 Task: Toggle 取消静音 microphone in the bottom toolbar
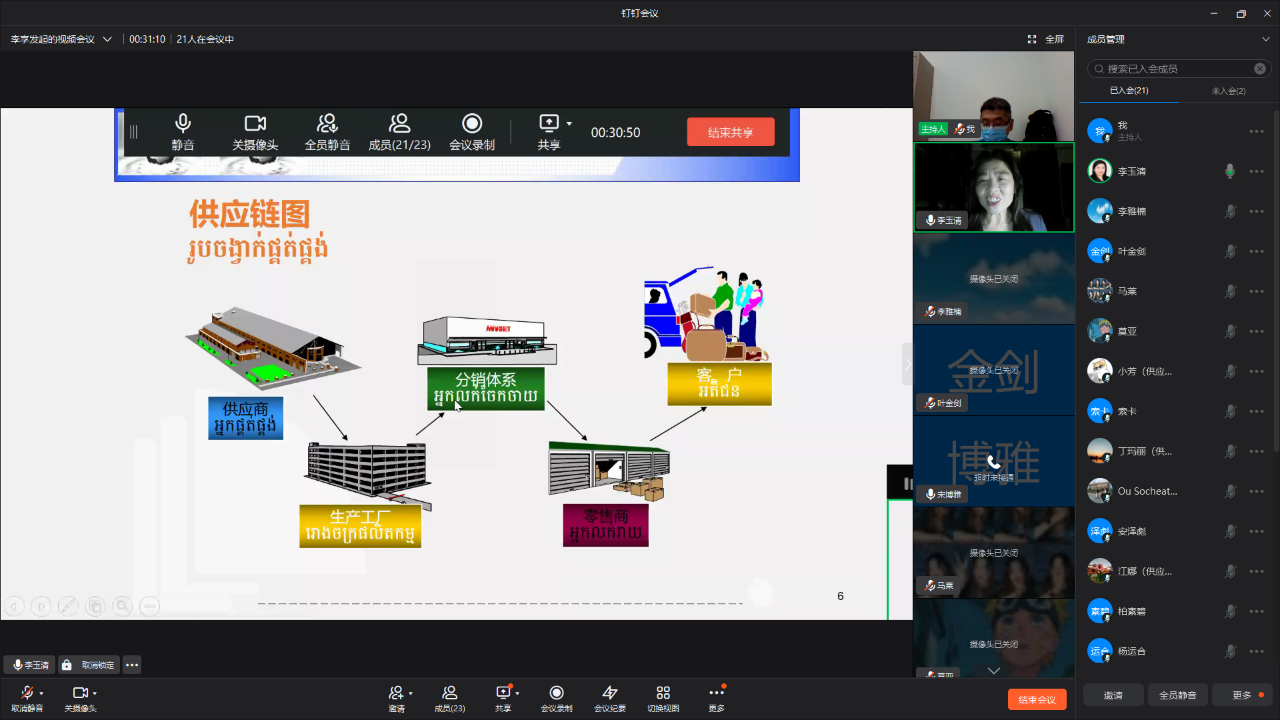tap(26, 693)
